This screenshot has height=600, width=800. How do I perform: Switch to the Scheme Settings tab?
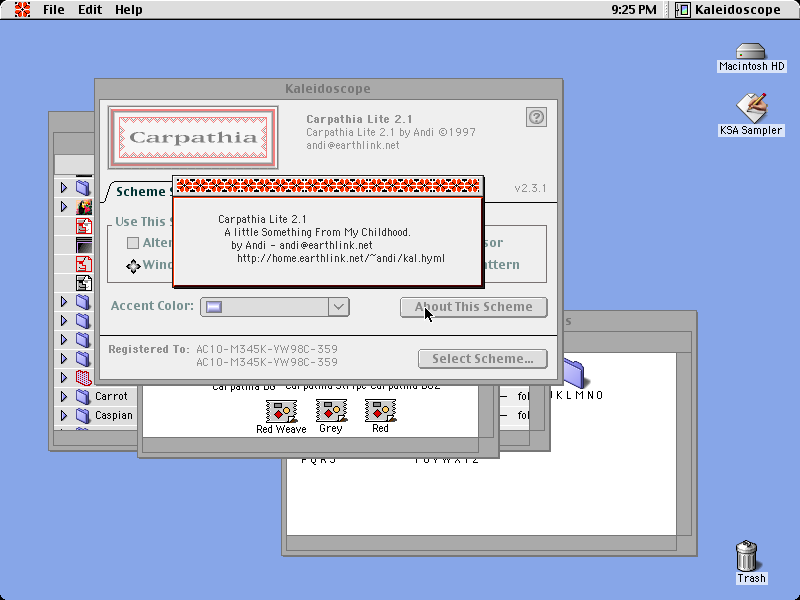(139, 191)
